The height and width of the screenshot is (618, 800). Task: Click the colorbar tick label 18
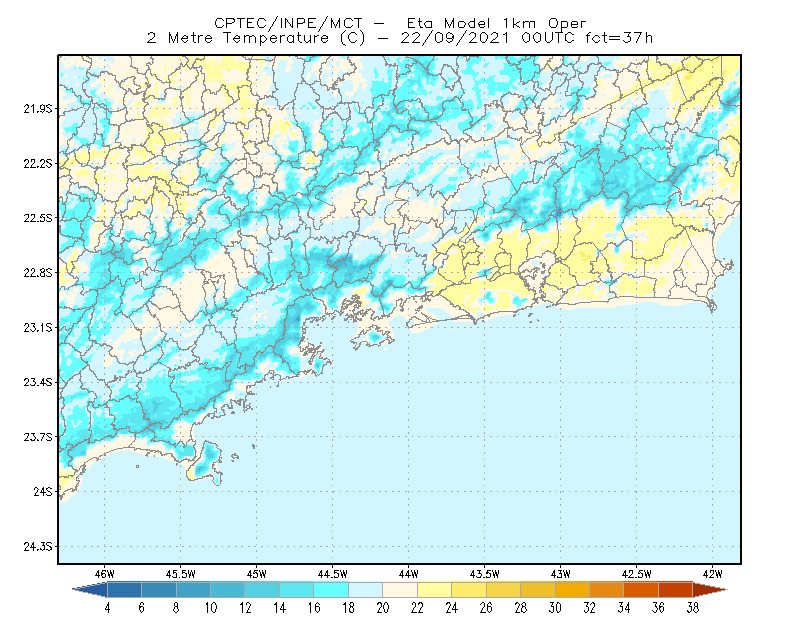point(348,608)
